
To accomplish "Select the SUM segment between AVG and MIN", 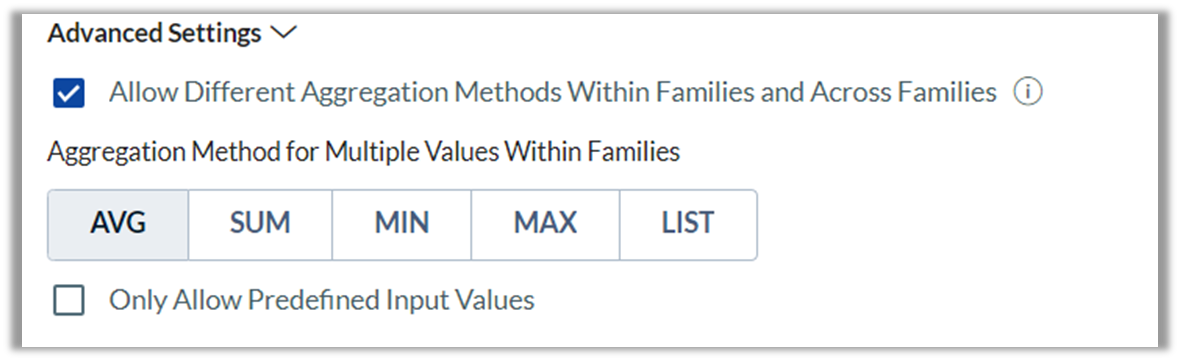I will (x=260, y=224).
